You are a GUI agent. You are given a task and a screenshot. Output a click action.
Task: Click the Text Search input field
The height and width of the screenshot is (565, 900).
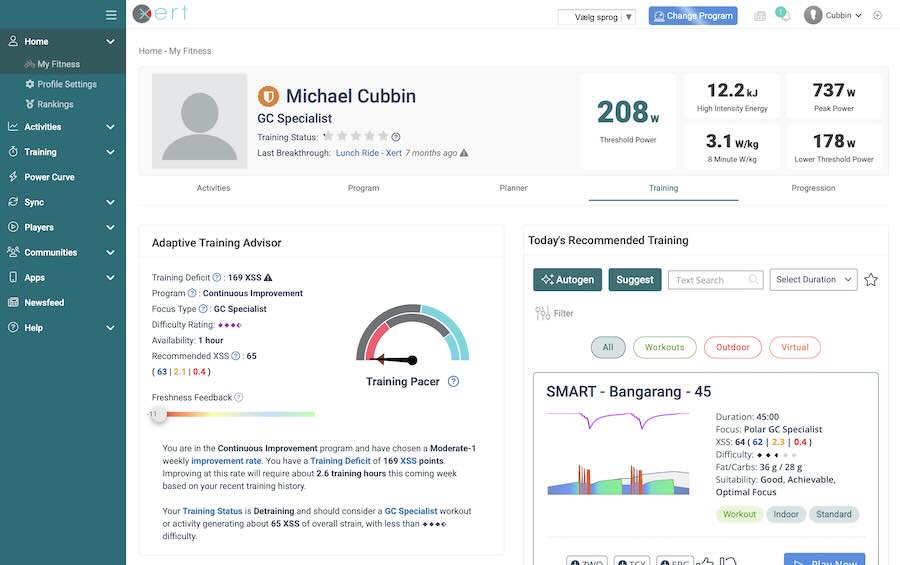pyautogui.click(x=708, y=280)
